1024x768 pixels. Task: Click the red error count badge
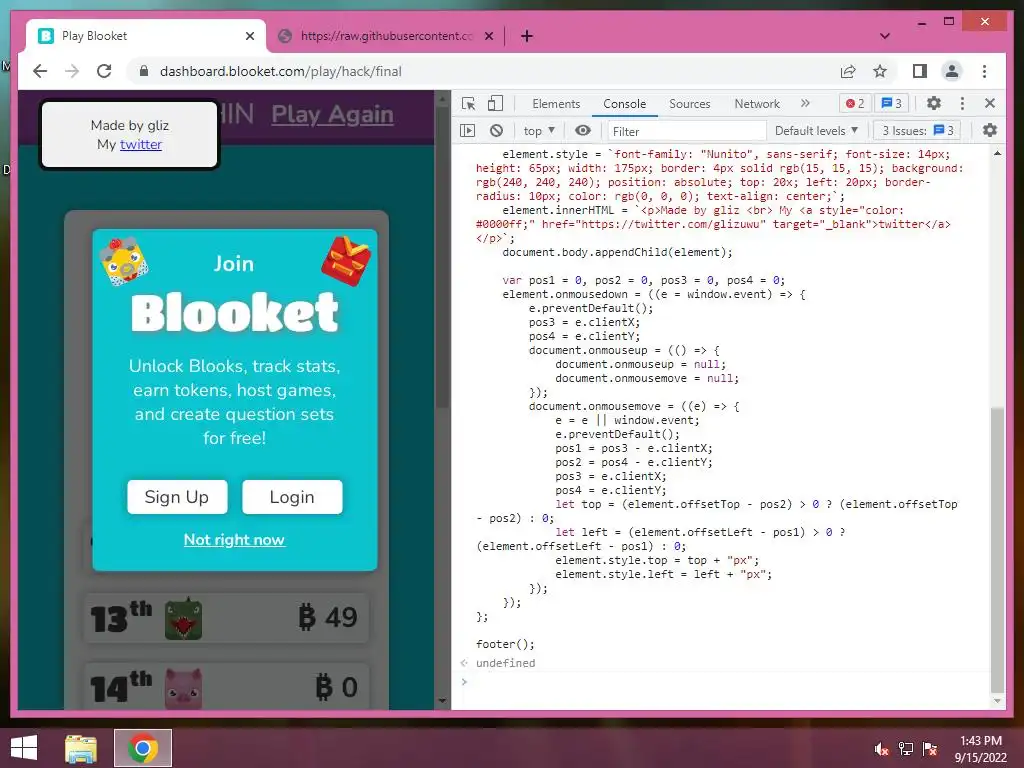click(855, 103)
